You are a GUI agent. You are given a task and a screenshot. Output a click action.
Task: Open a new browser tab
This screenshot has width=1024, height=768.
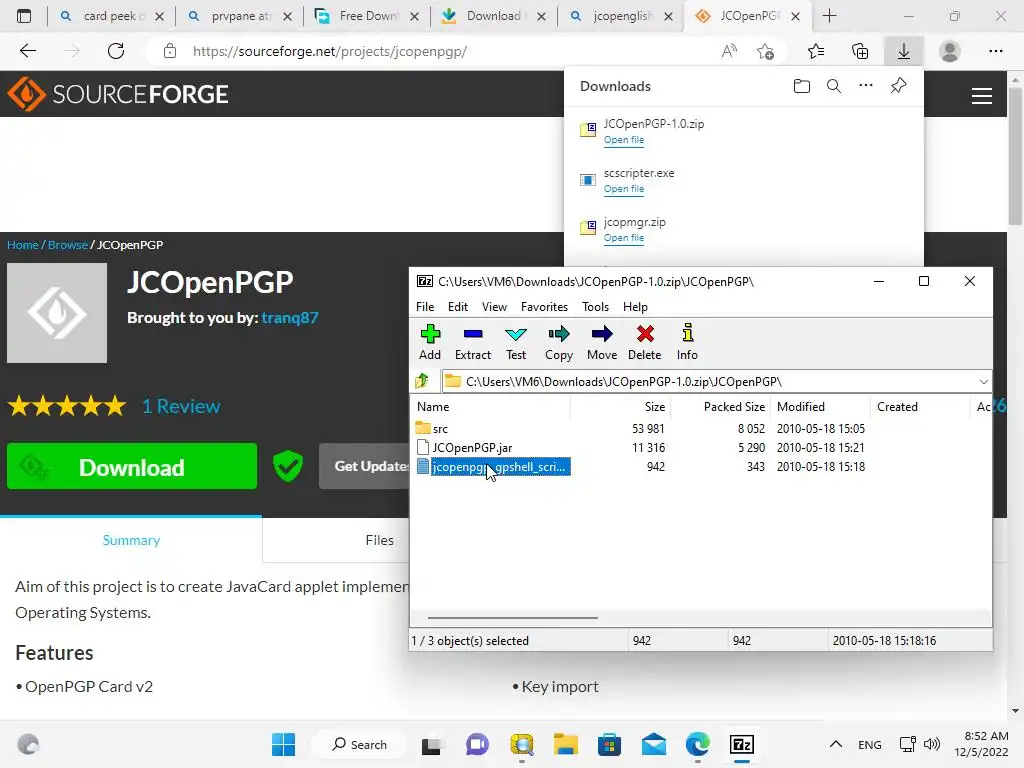tap(829, 16)
